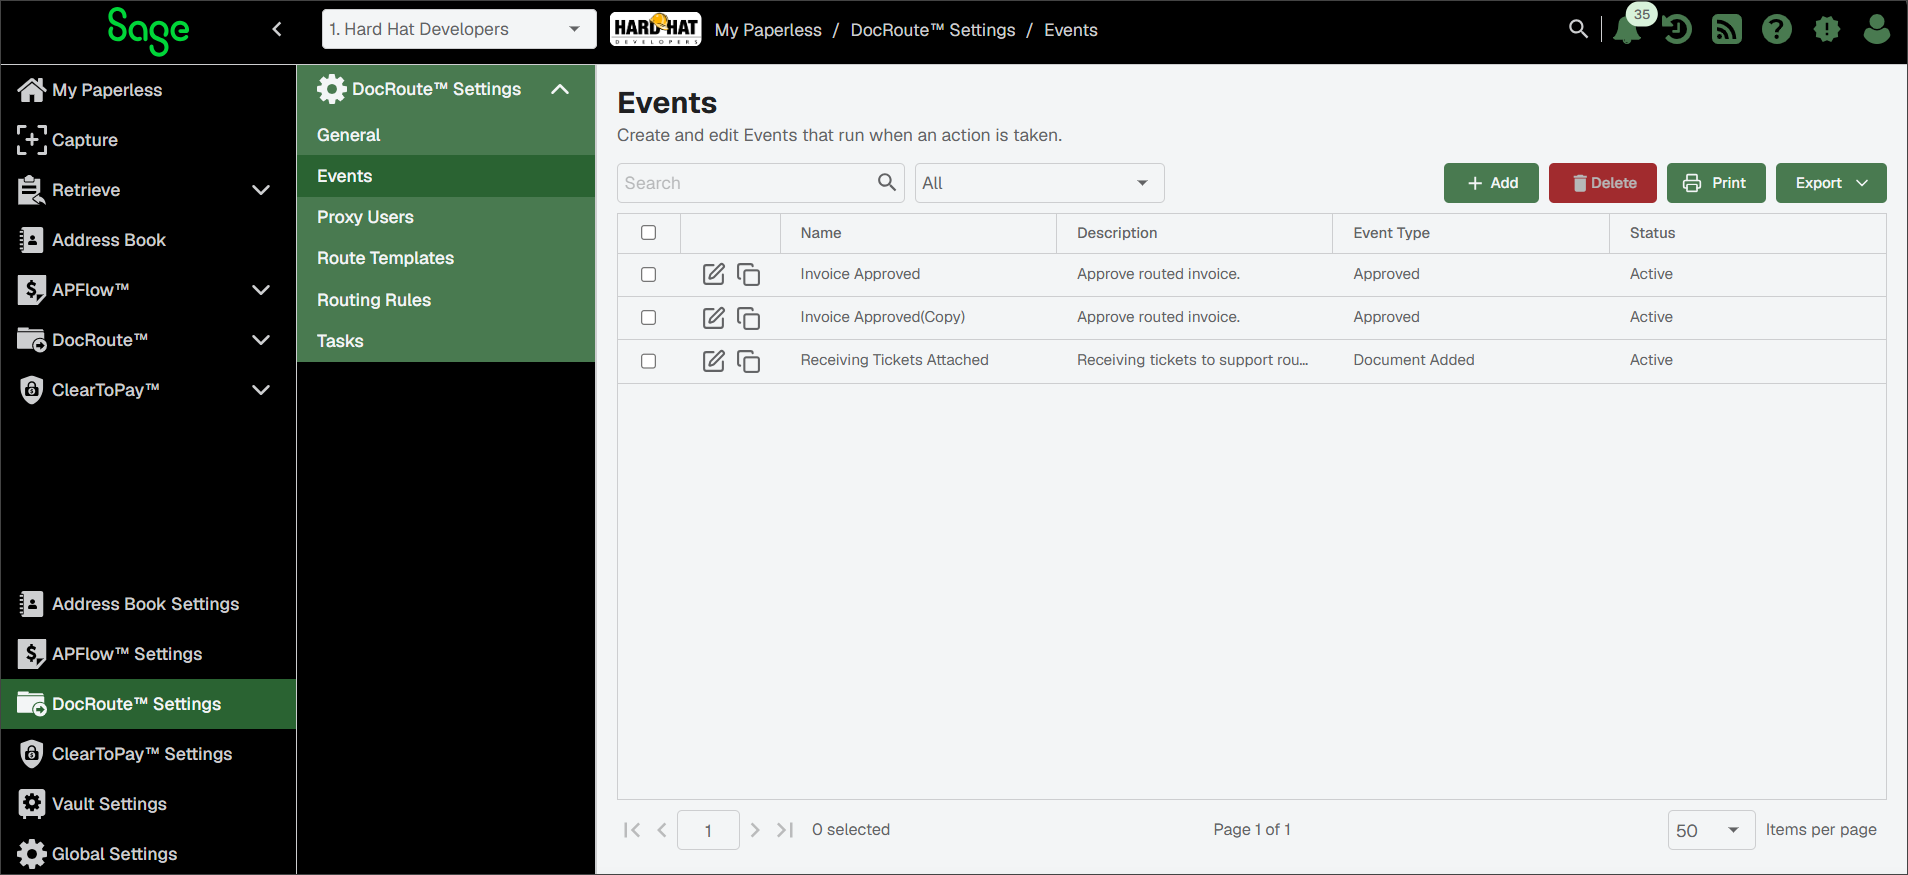Click the Add button
The image size is (1908, 875).
(x=1491, y=183)
